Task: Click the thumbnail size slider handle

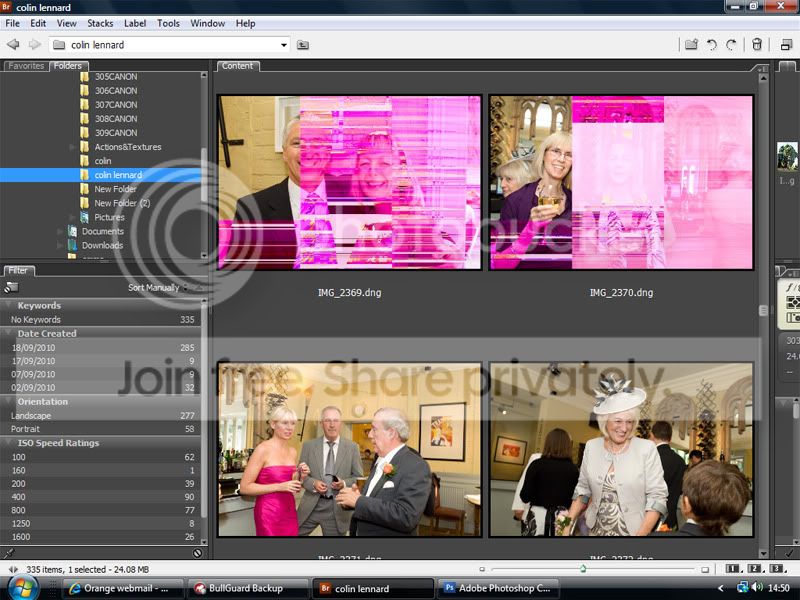Action: click(583, 569)
